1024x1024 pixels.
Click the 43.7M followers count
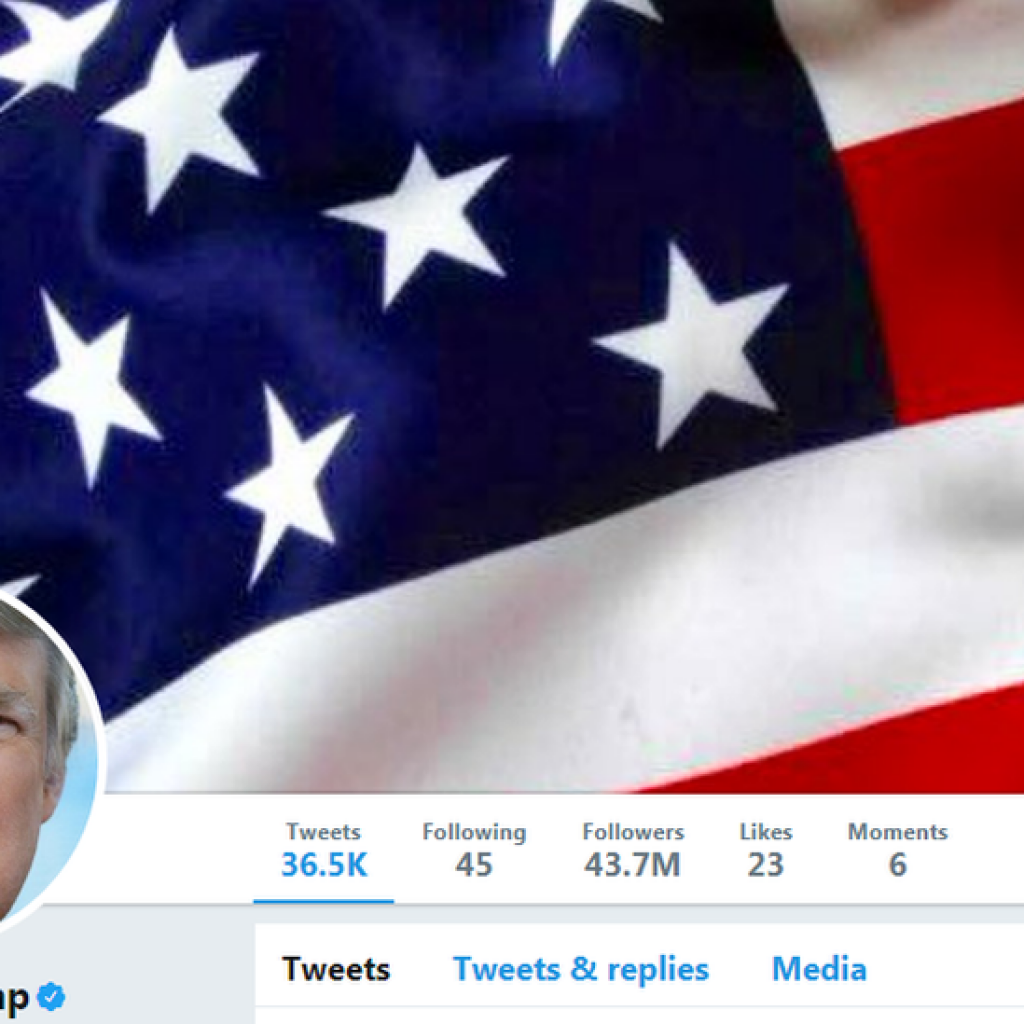coord(632,865)
